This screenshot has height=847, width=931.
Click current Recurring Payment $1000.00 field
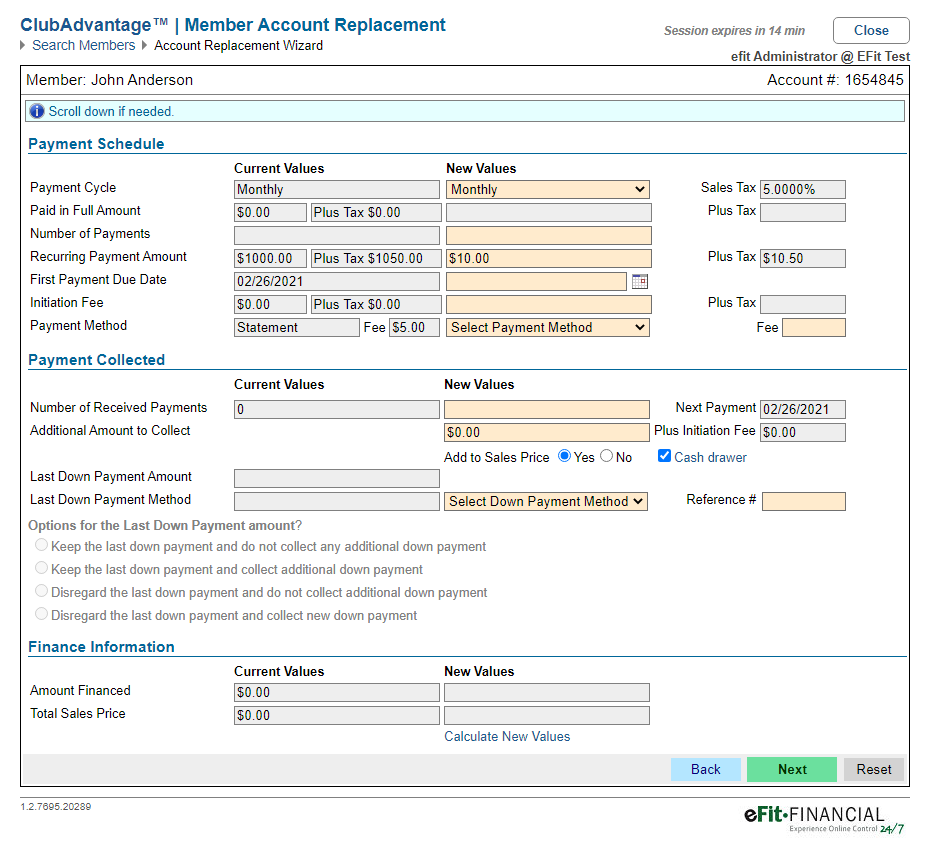270,259
